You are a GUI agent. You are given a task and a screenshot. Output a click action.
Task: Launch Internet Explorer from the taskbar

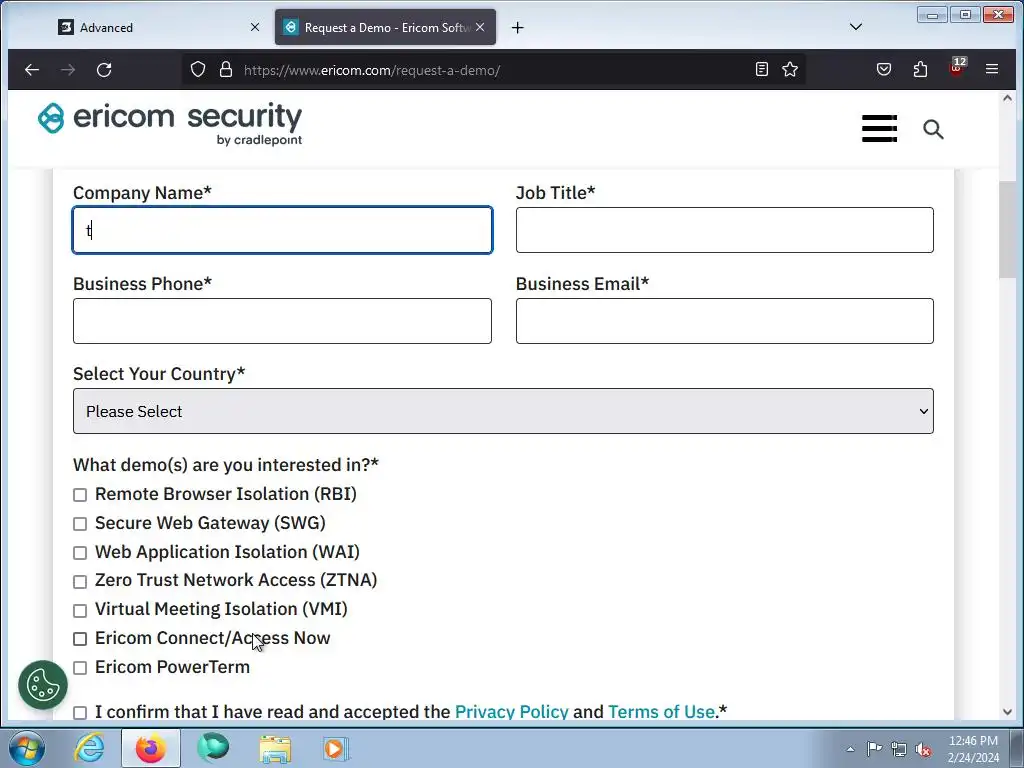[89, 748]
